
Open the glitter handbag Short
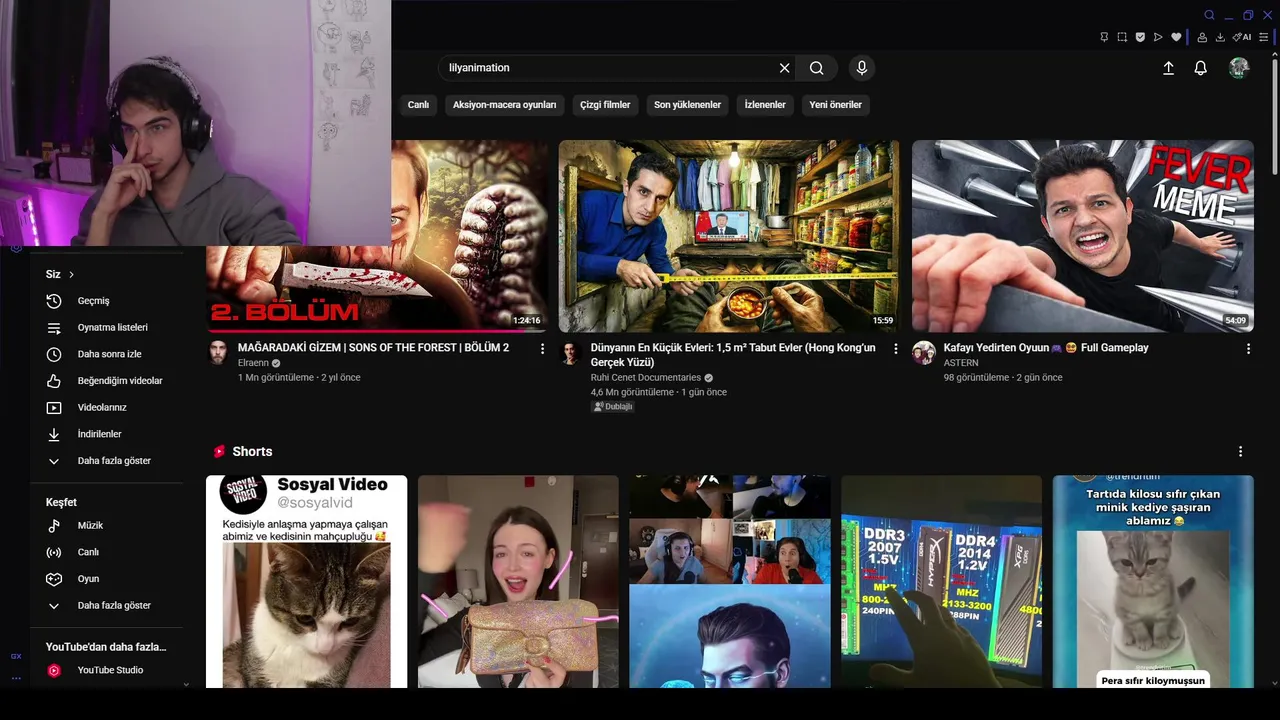[518, 582]
